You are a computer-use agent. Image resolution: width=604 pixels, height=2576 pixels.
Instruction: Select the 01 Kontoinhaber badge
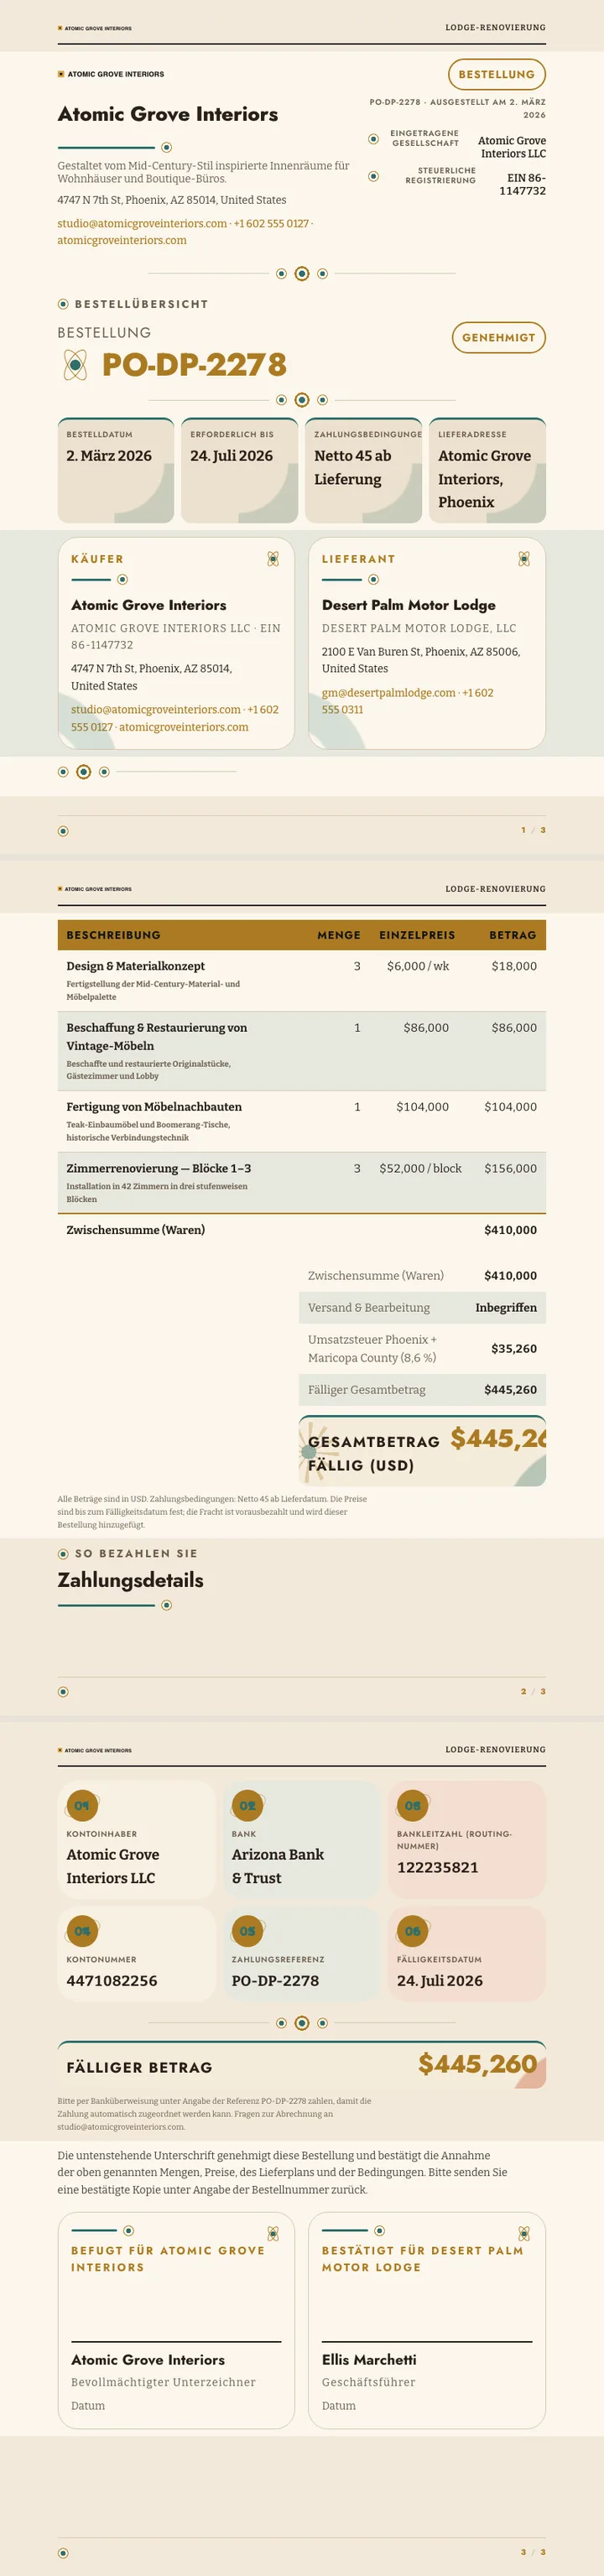point(83,1805)
